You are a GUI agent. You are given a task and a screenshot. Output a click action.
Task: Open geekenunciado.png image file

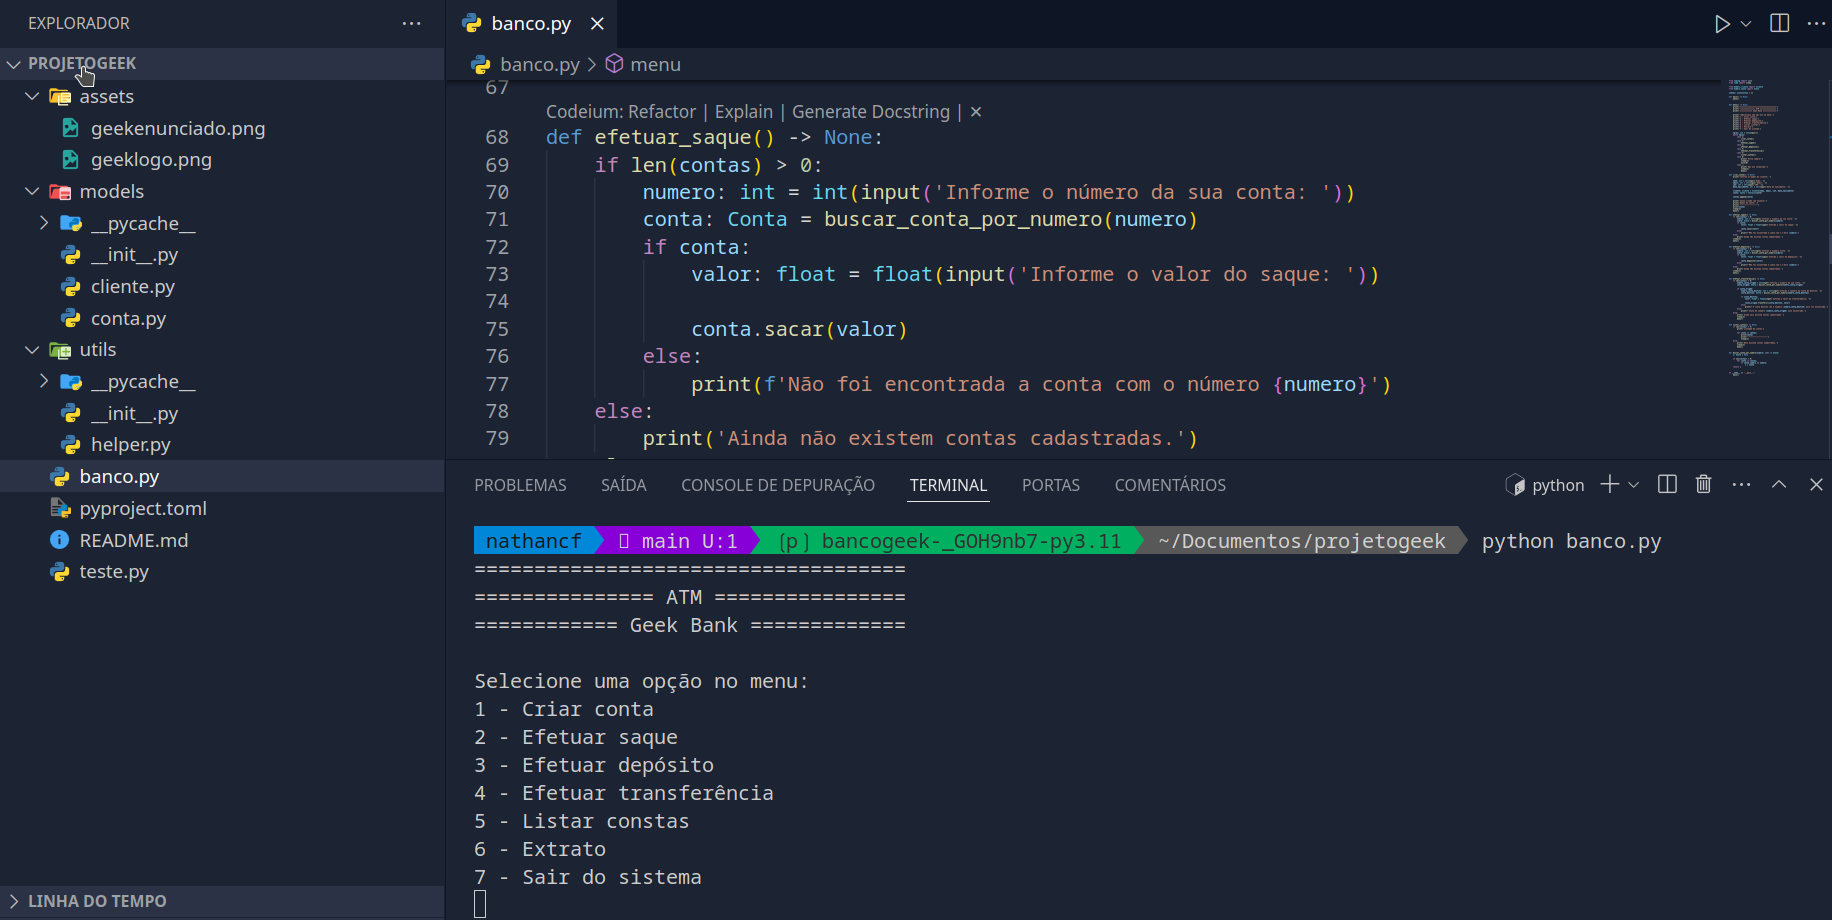point(222,128)
